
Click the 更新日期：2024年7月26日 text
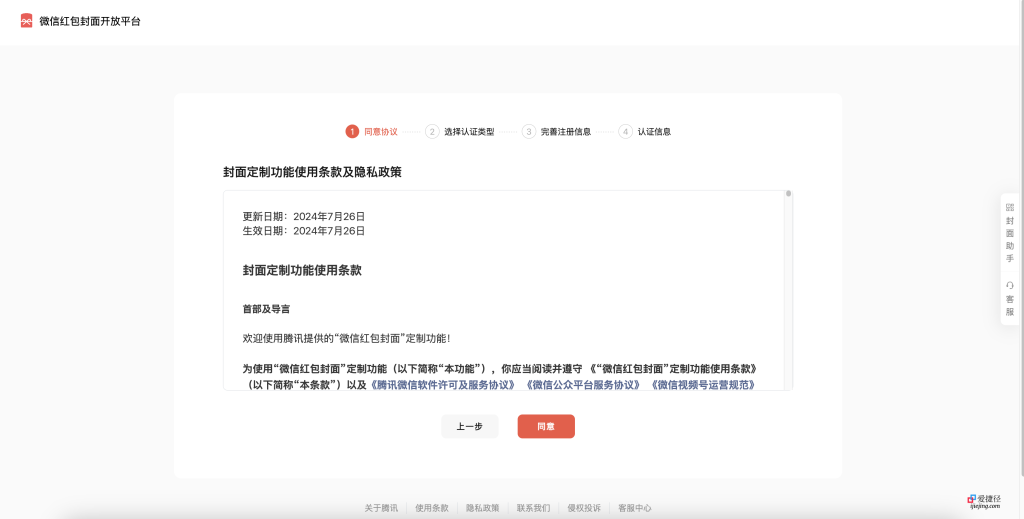[x=304, y=217]
